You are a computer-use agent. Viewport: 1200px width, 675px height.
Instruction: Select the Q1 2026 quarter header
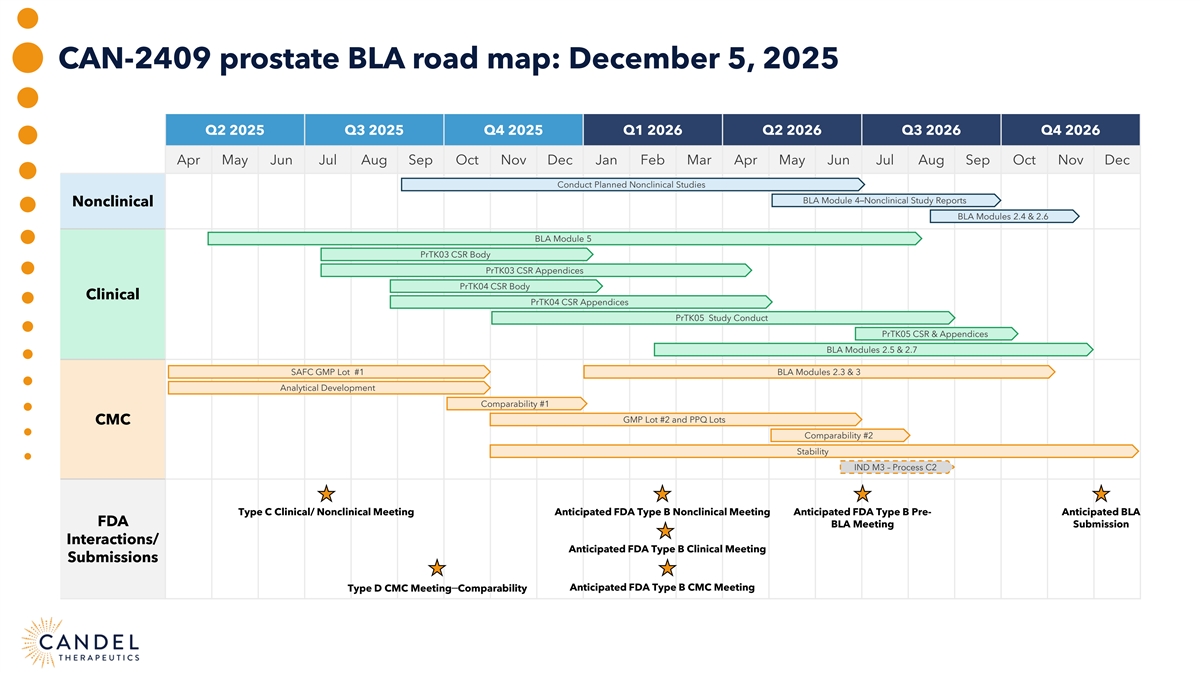point(652,130)
